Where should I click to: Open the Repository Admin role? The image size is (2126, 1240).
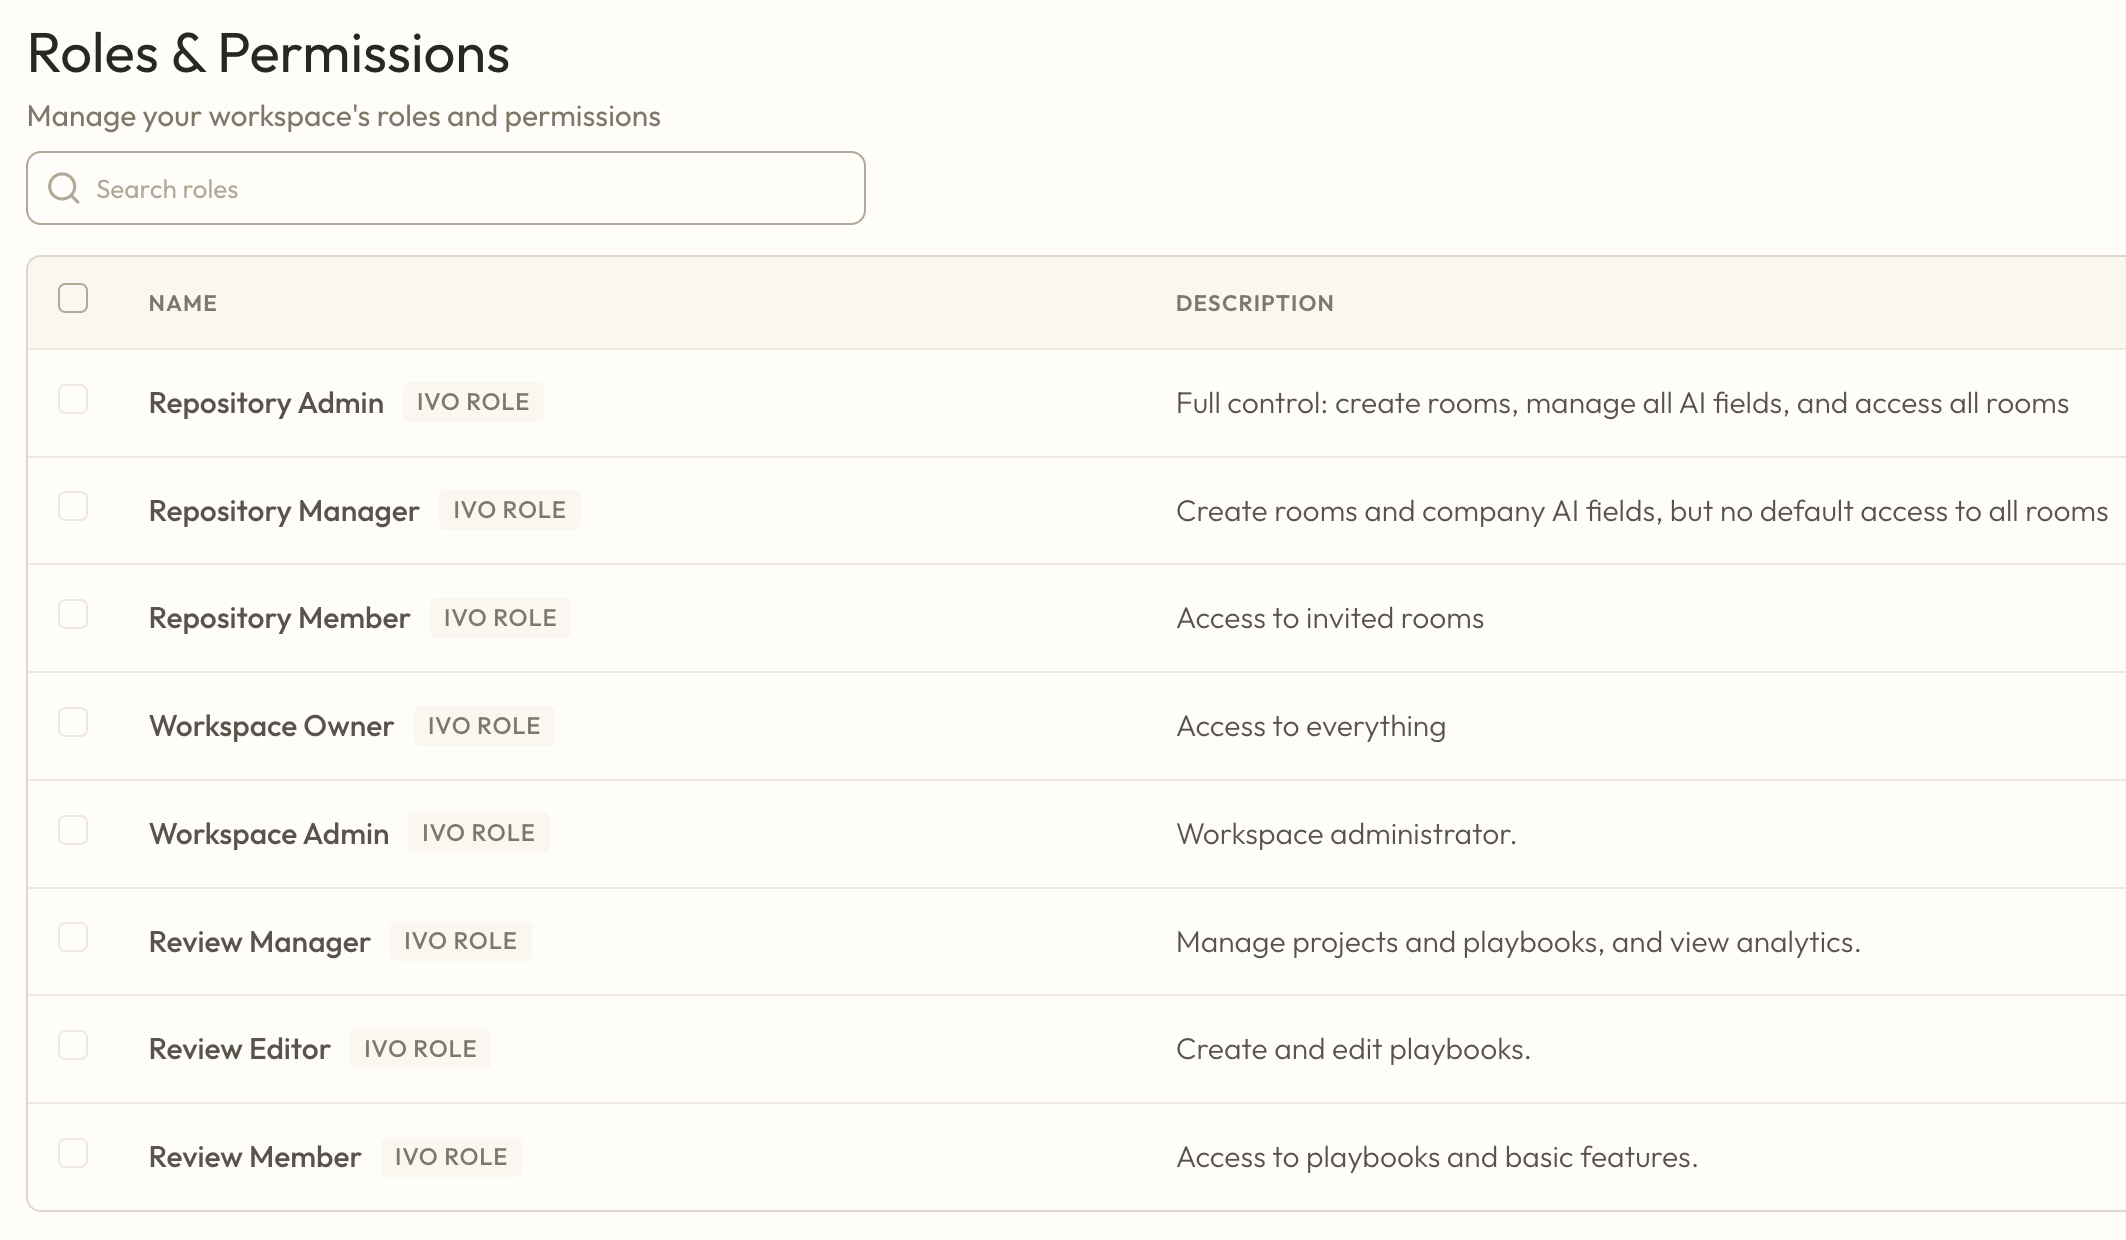click(266, 403)
